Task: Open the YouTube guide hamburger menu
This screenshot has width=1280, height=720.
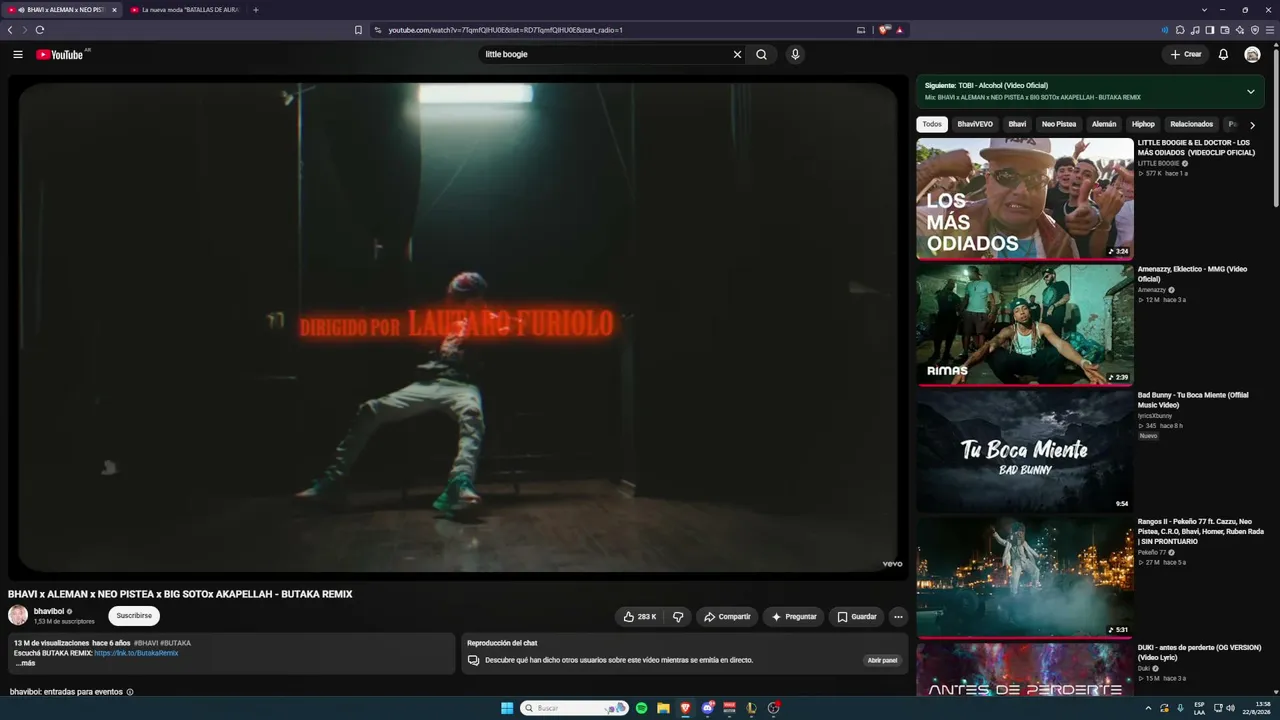Action: [x=18, y=54]
